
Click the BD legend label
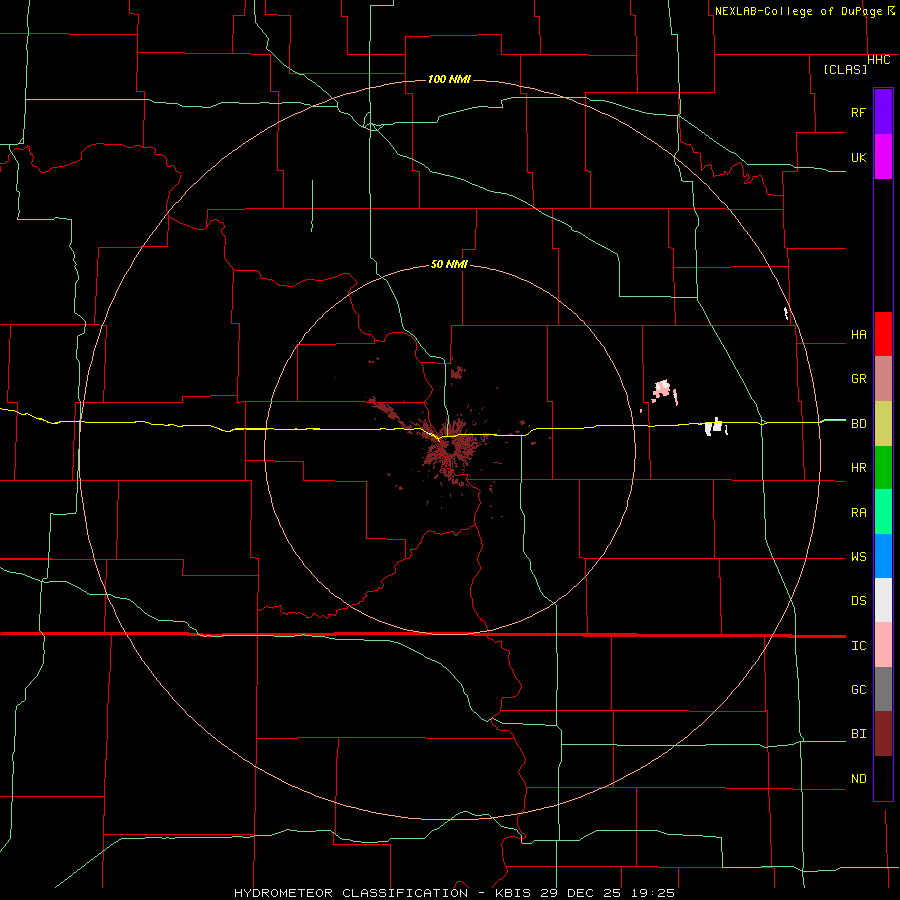click(x=858, y=424)
